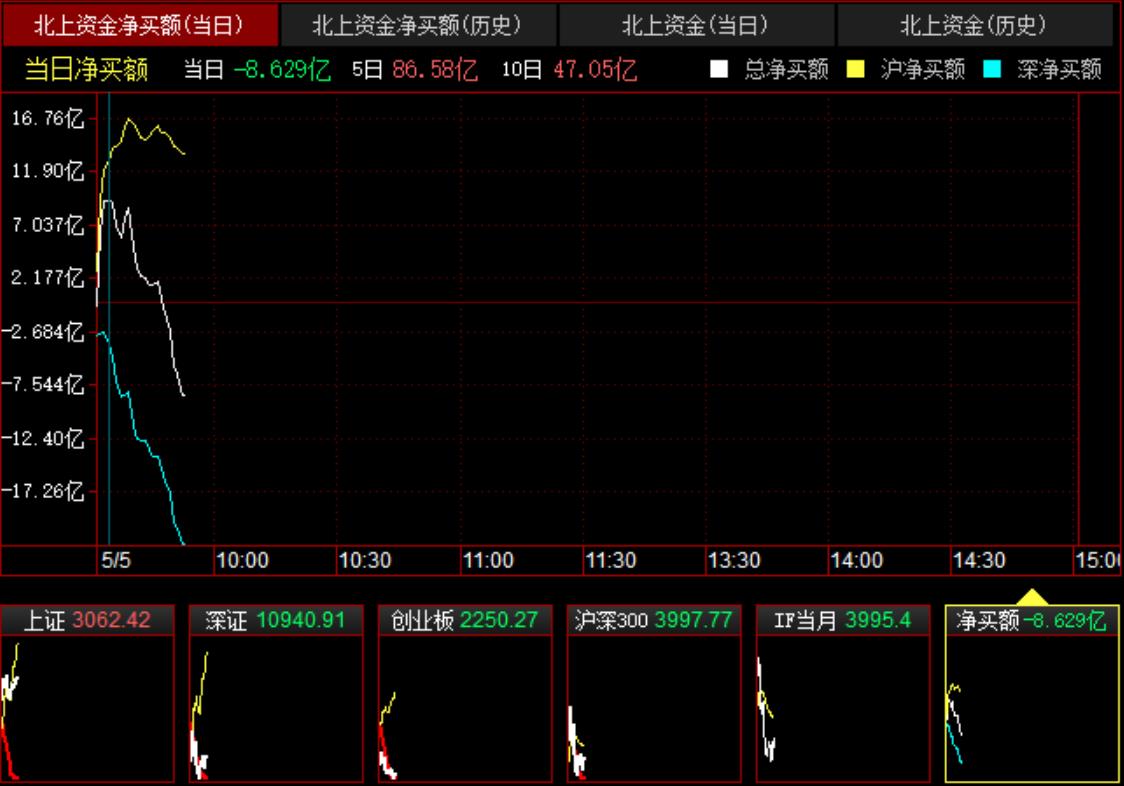Switch to 北上资金净买额(历史) tab

(417, 25)
